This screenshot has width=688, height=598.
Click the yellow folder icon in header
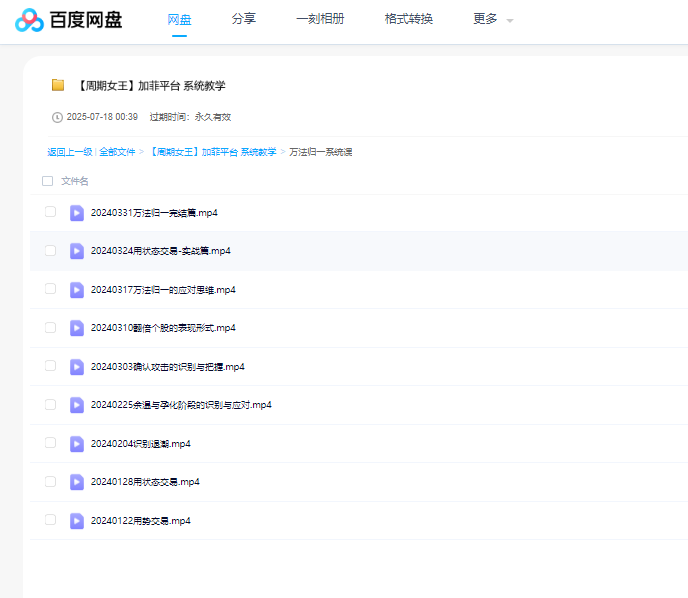[58, 85]
